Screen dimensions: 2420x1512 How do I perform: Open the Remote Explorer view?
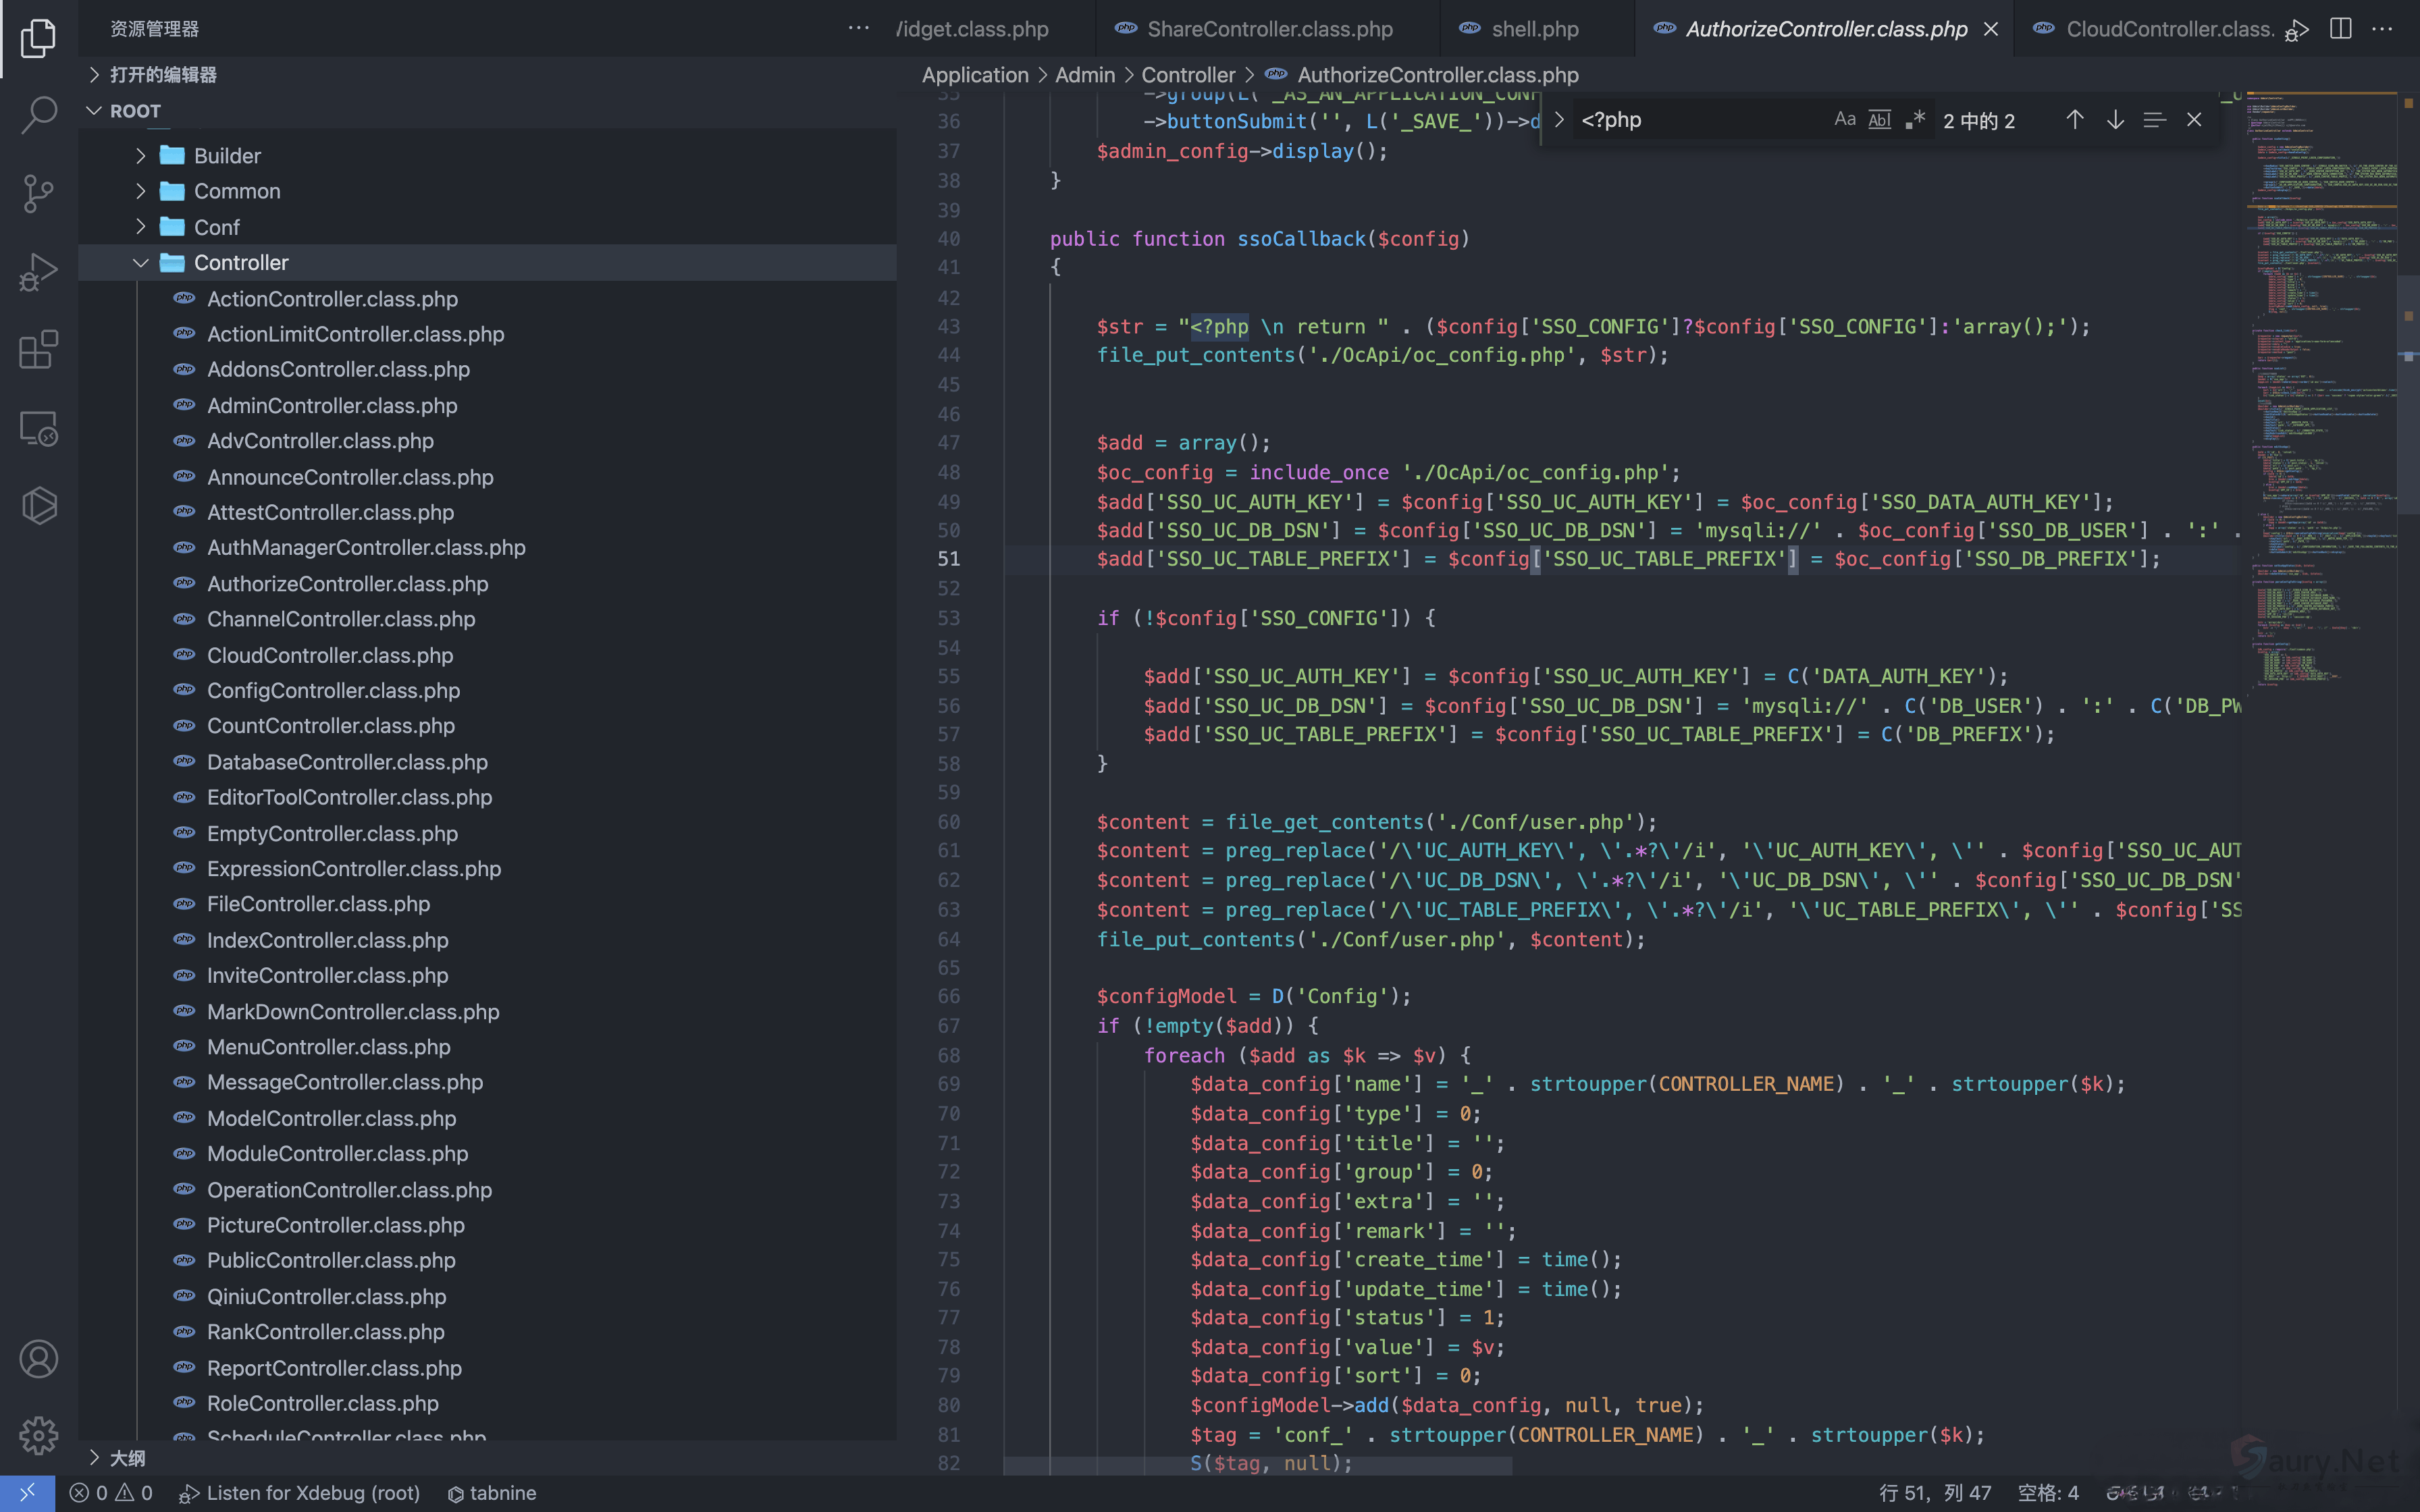pos(38,428)
